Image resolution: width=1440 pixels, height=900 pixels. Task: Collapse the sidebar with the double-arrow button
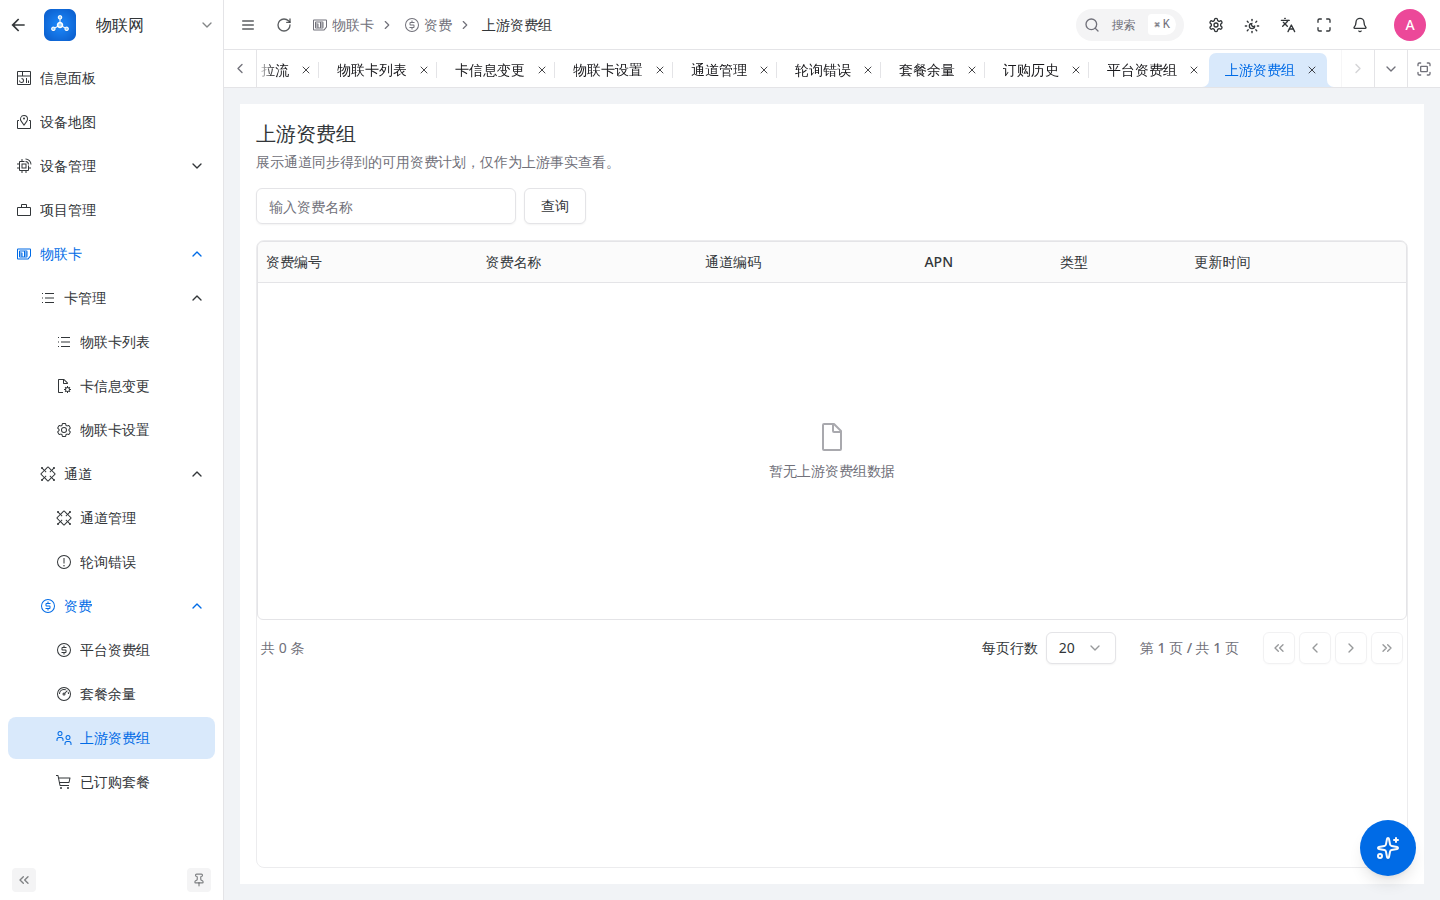(24, 880)
